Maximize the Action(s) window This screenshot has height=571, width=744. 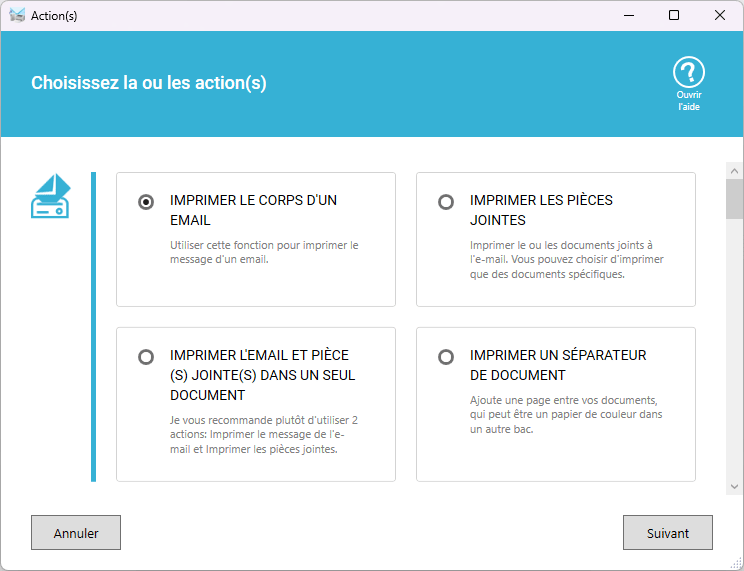coord(674,15)
